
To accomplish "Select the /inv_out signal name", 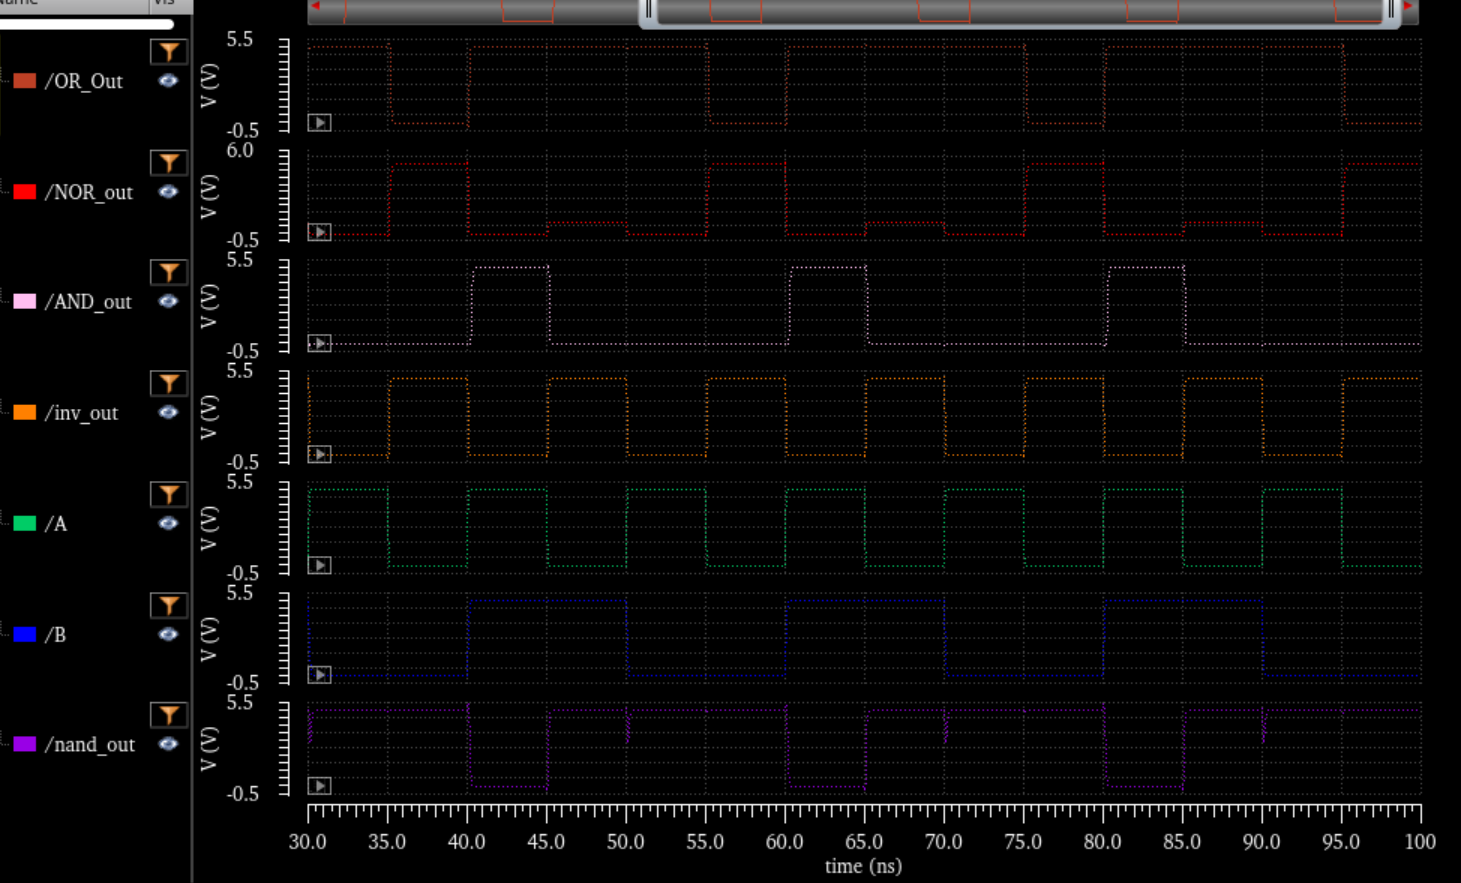I will coord(81,413).
